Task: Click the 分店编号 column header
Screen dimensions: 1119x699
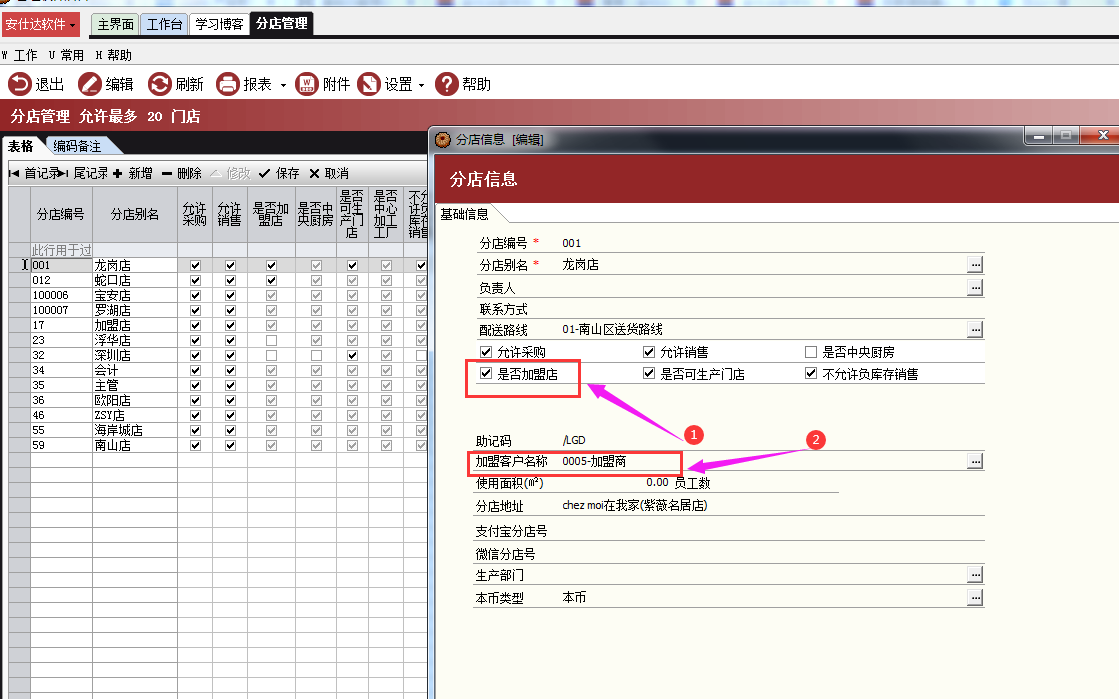Action: [61, 214]
